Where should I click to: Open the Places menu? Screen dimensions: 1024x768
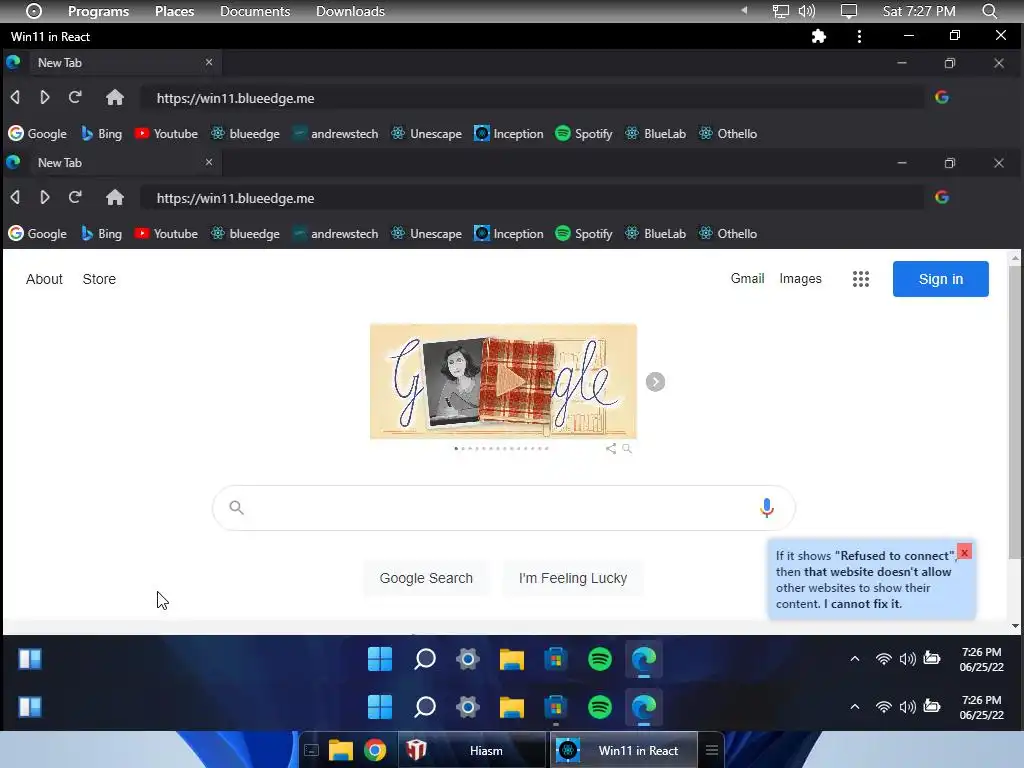pos(174,11)
